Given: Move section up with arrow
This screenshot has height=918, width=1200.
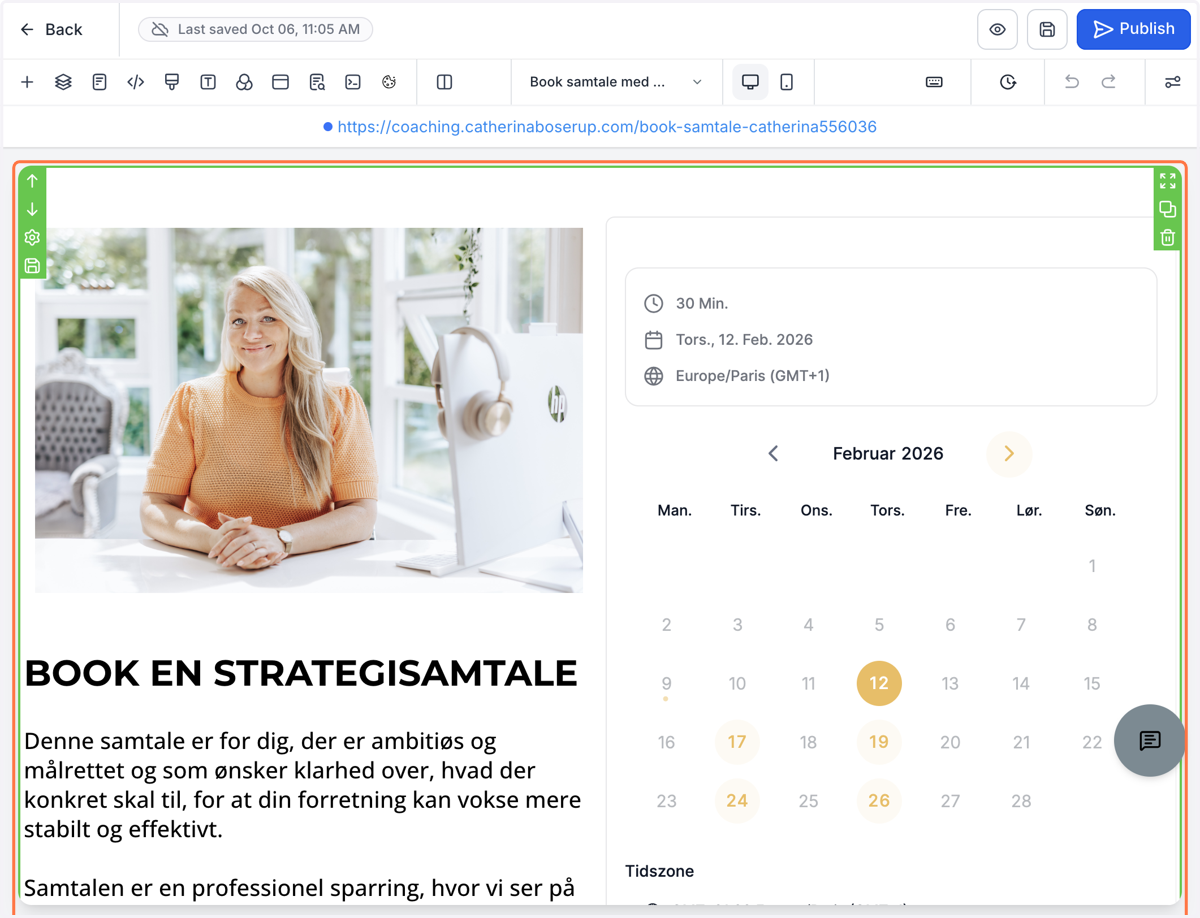Looking at the screenshot, I should click(32, 181).
